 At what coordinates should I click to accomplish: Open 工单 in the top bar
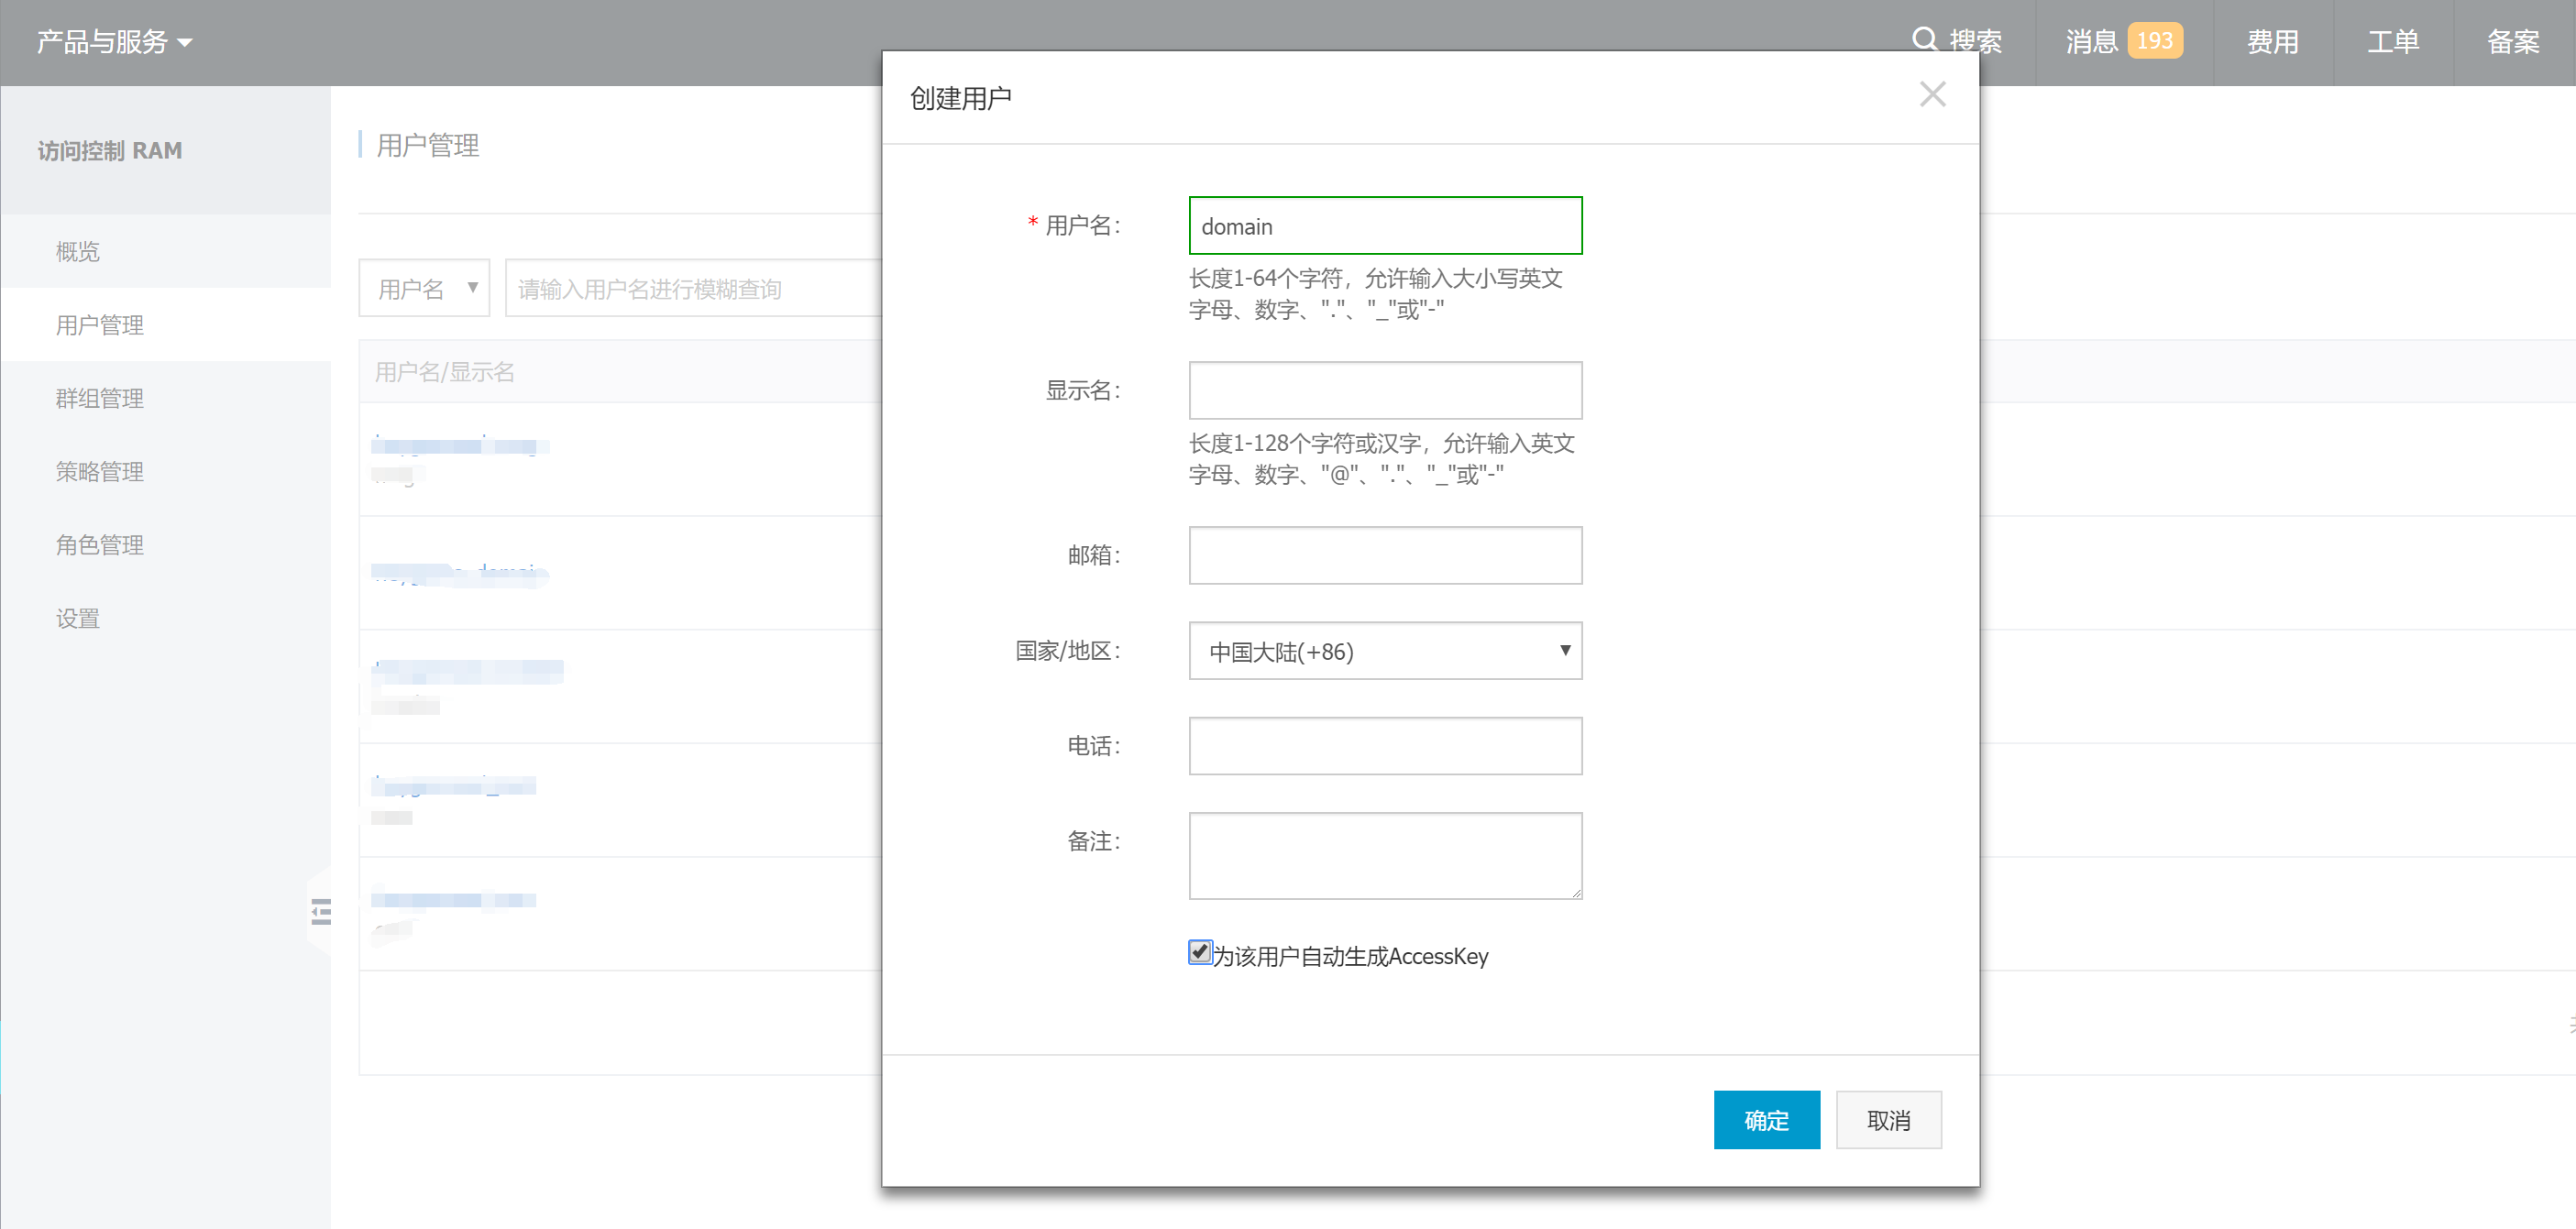[x=2392, y=42]
